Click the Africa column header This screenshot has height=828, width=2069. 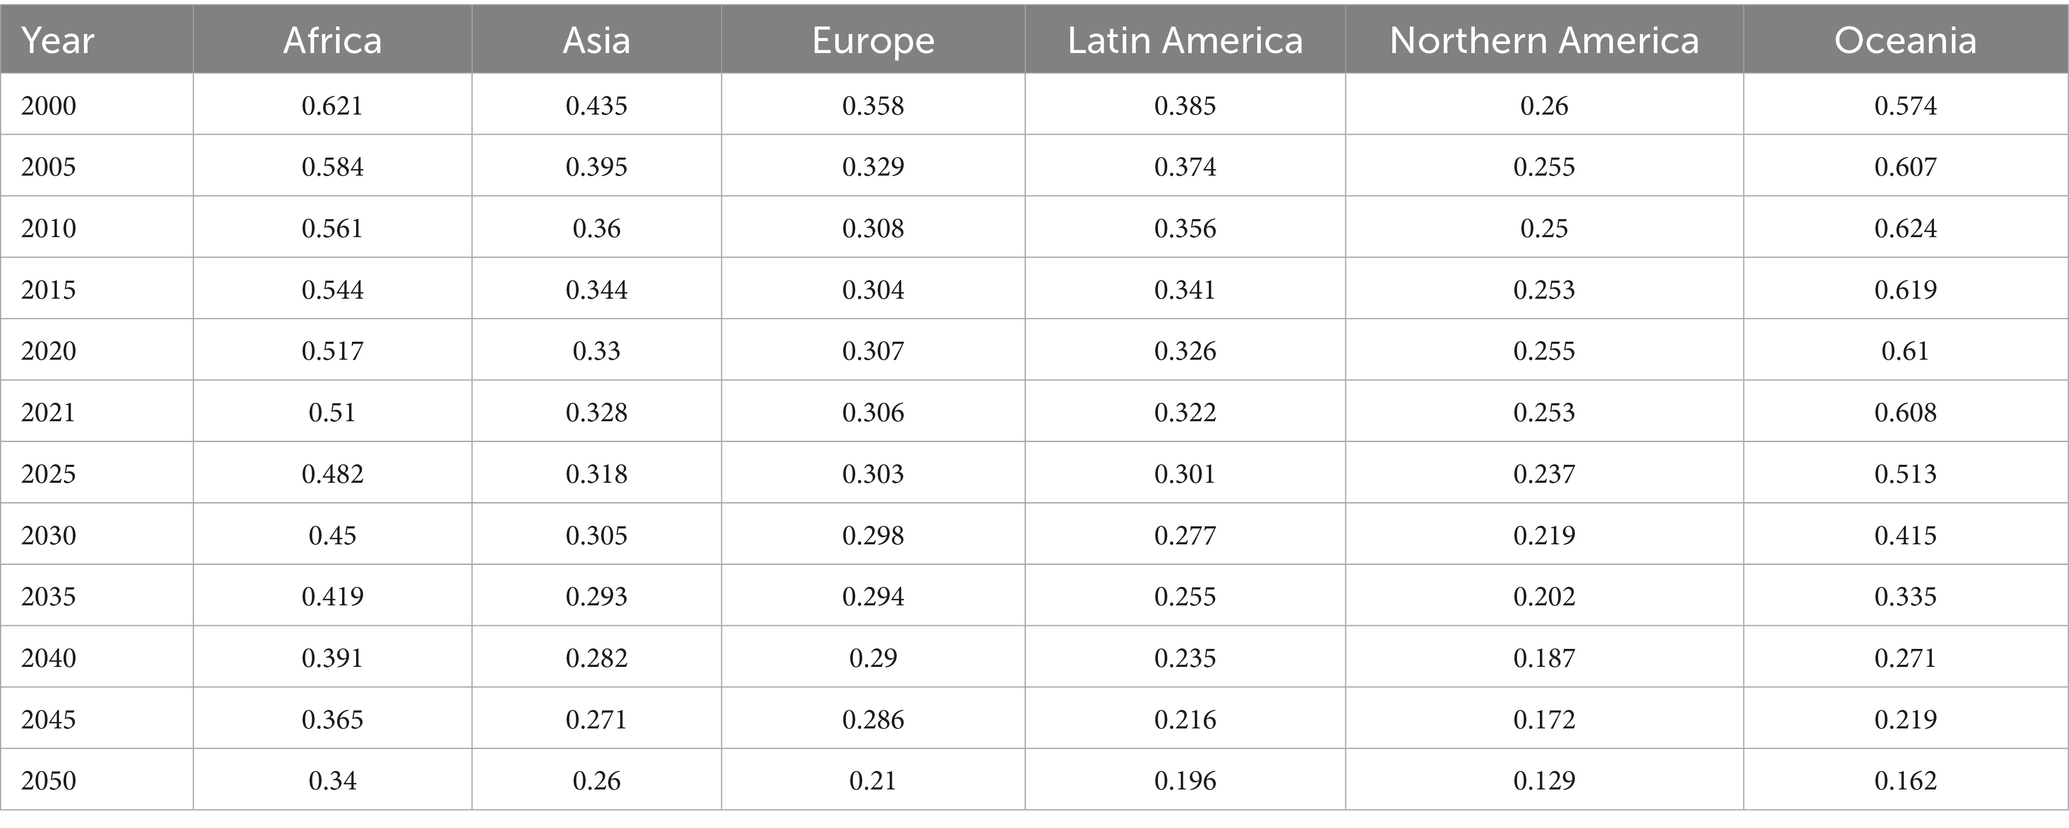[x=332, y=40]
